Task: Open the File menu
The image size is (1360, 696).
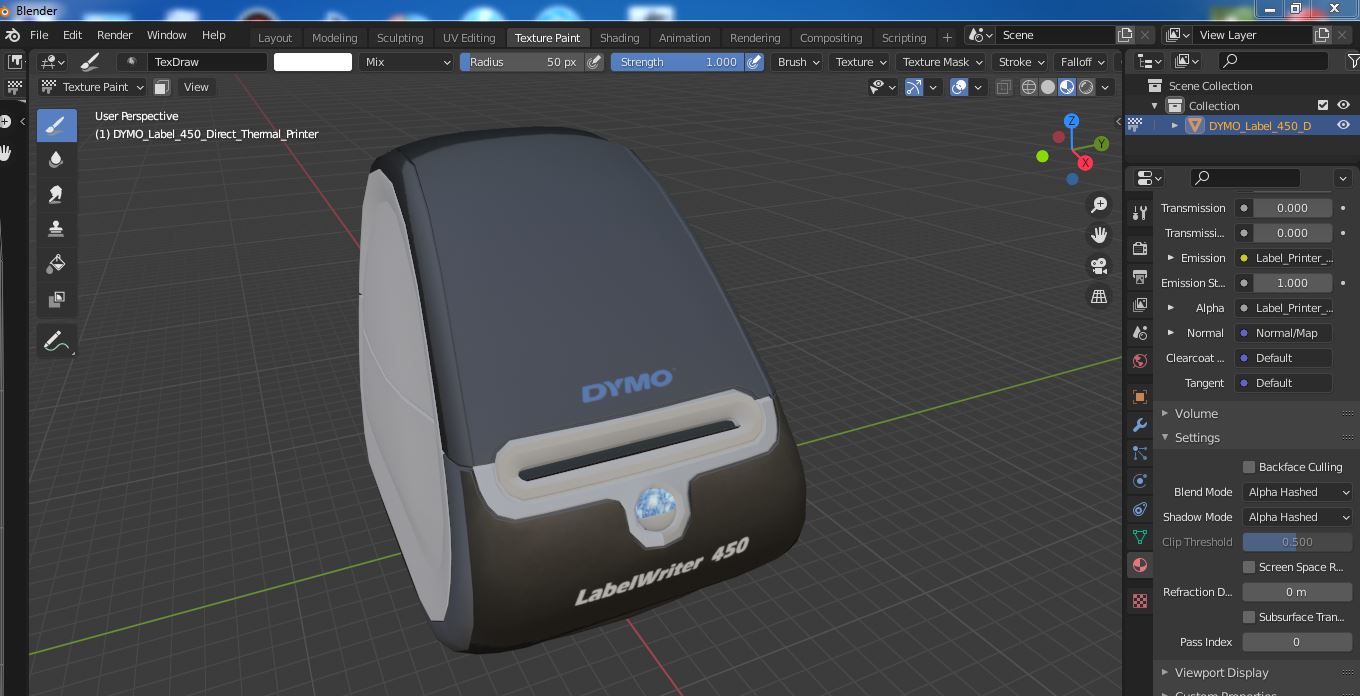Action: click(39, 35)
